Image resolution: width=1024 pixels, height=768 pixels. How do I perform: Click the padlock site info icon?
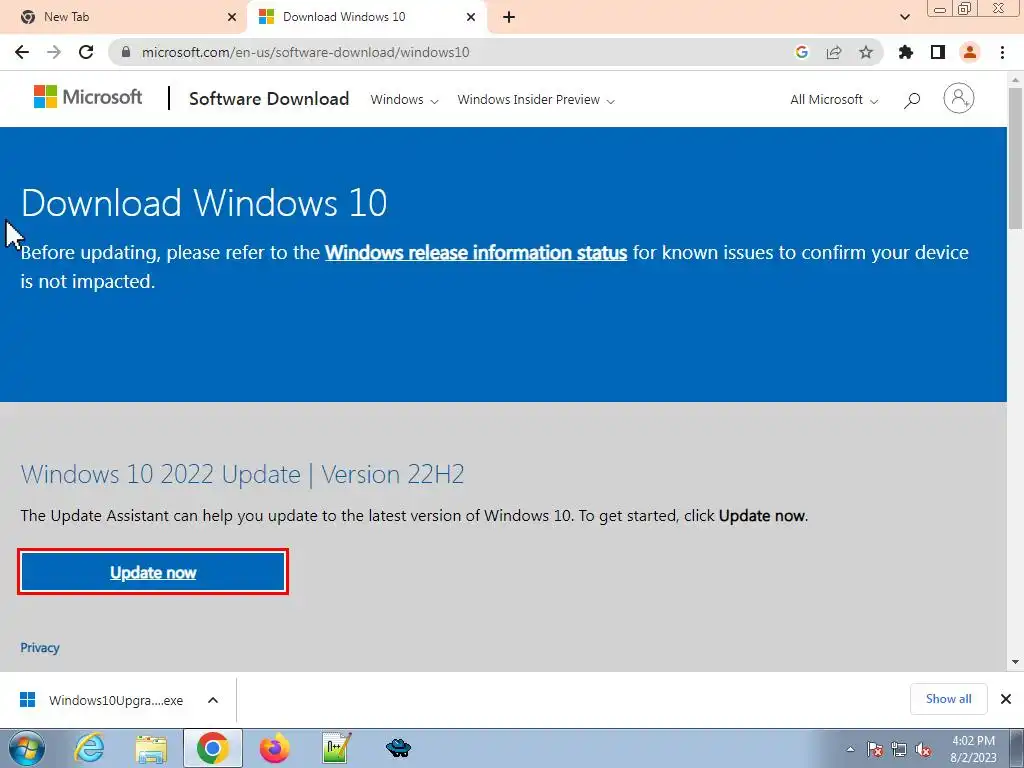126,52
